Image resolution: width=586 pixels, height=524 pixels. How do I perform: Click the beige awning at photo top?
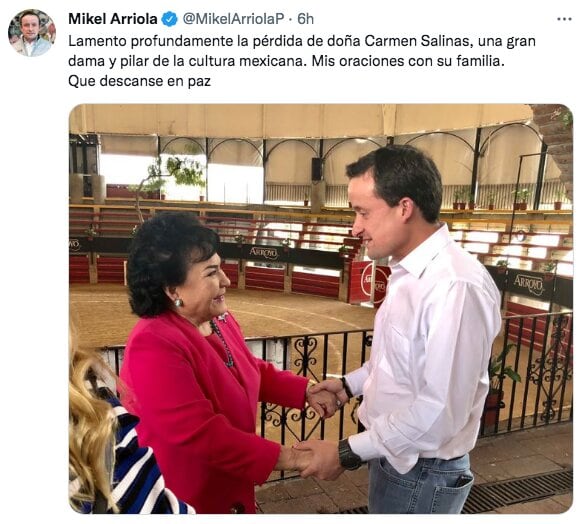(299, 120)
